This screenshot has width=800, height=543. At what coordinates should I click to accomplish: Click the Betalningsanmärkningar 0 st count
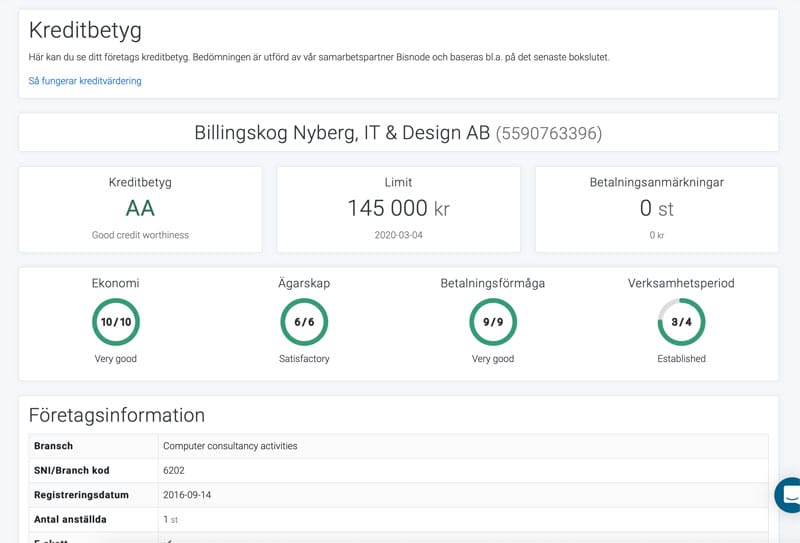[x=656, y=208]
